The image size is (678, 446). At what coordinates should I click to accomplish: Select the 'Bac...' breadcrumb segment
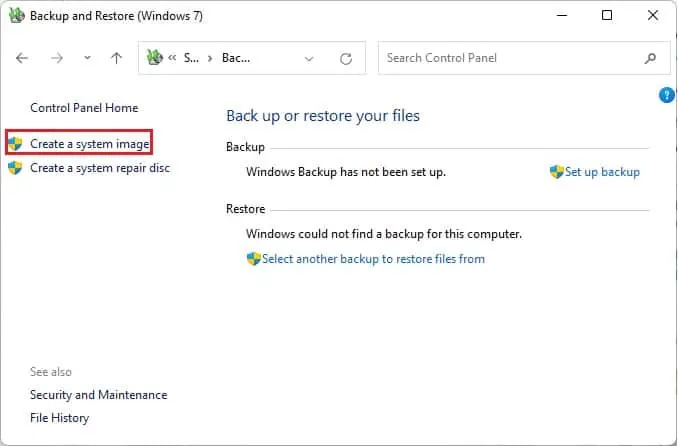tap(236, 58)
